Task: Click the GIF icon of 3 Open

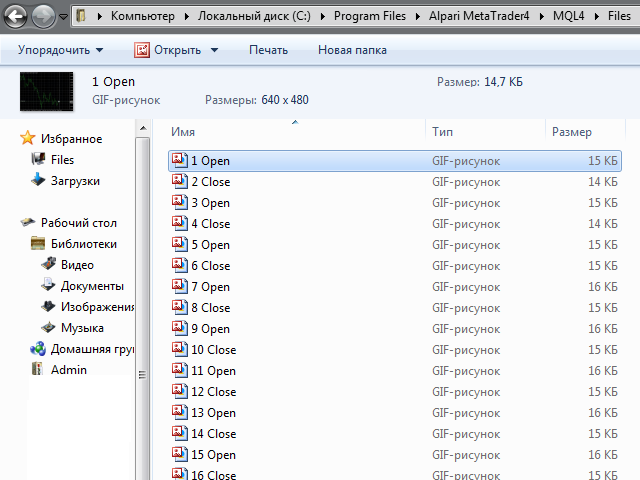Action: (180, 202)
